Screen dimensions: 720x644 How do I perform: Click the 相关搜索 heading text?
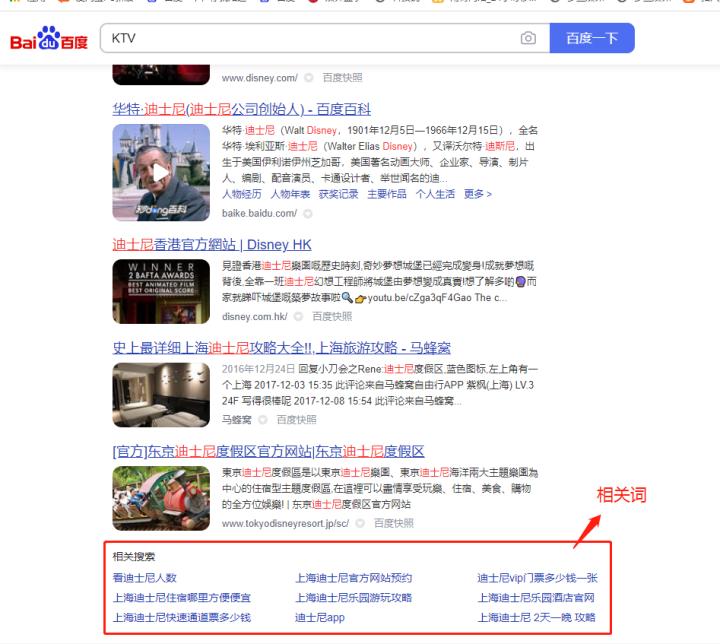pos(134,556)
